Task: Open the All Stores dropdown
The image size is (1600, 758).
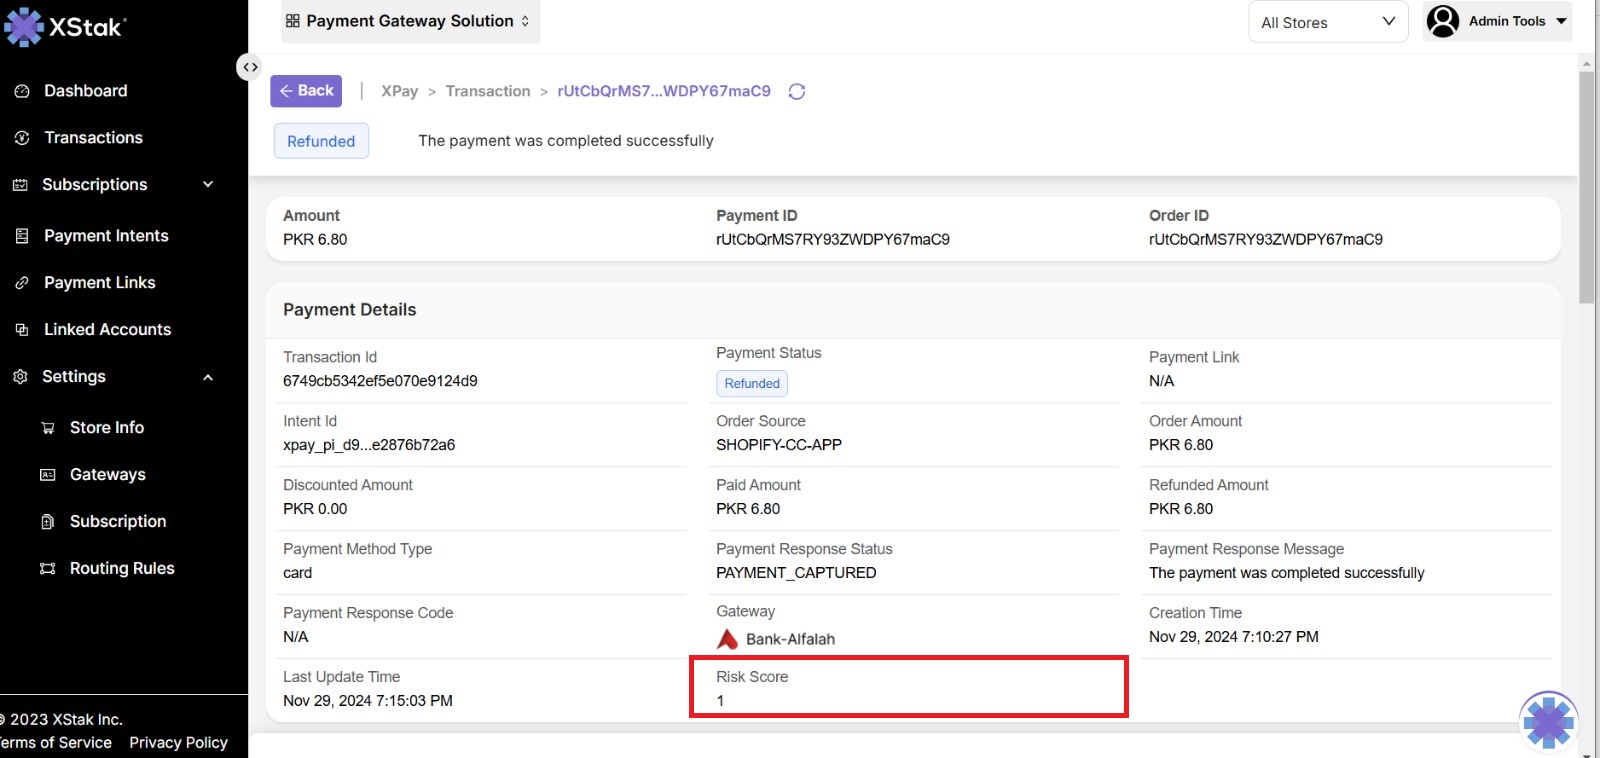Action: (1327, 22)
